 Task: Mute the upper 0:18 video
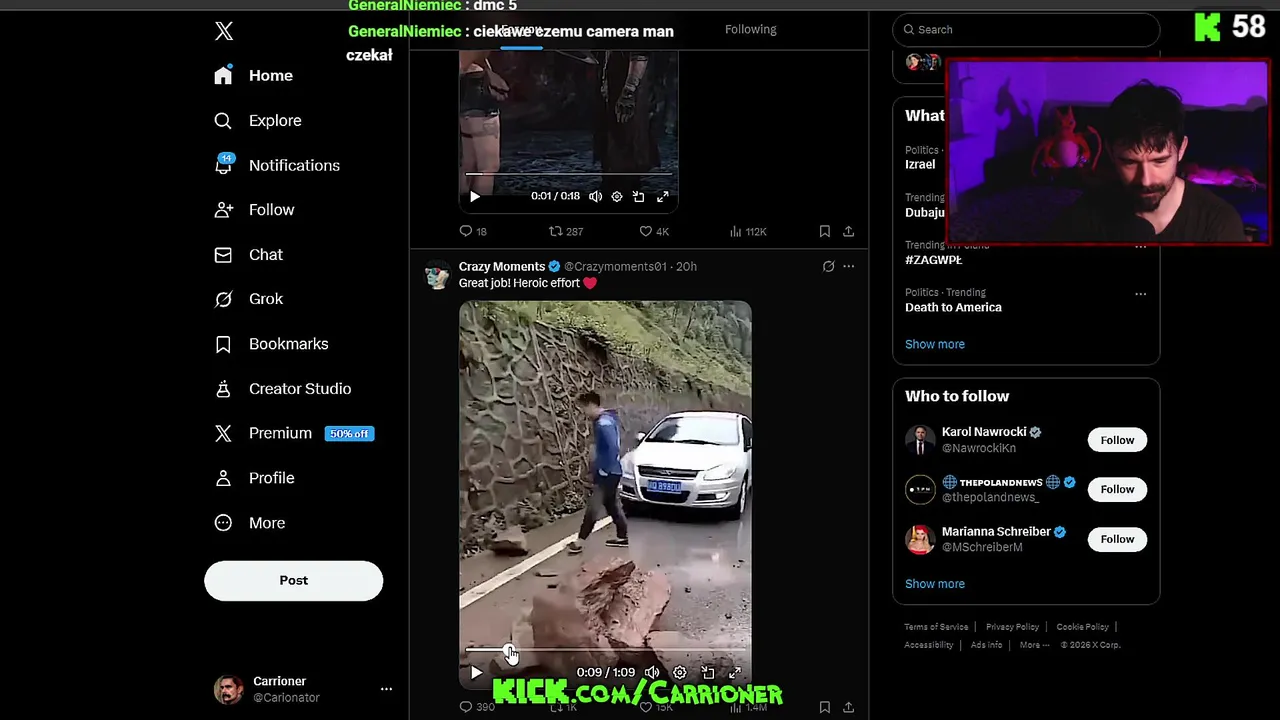pos(595,197)
